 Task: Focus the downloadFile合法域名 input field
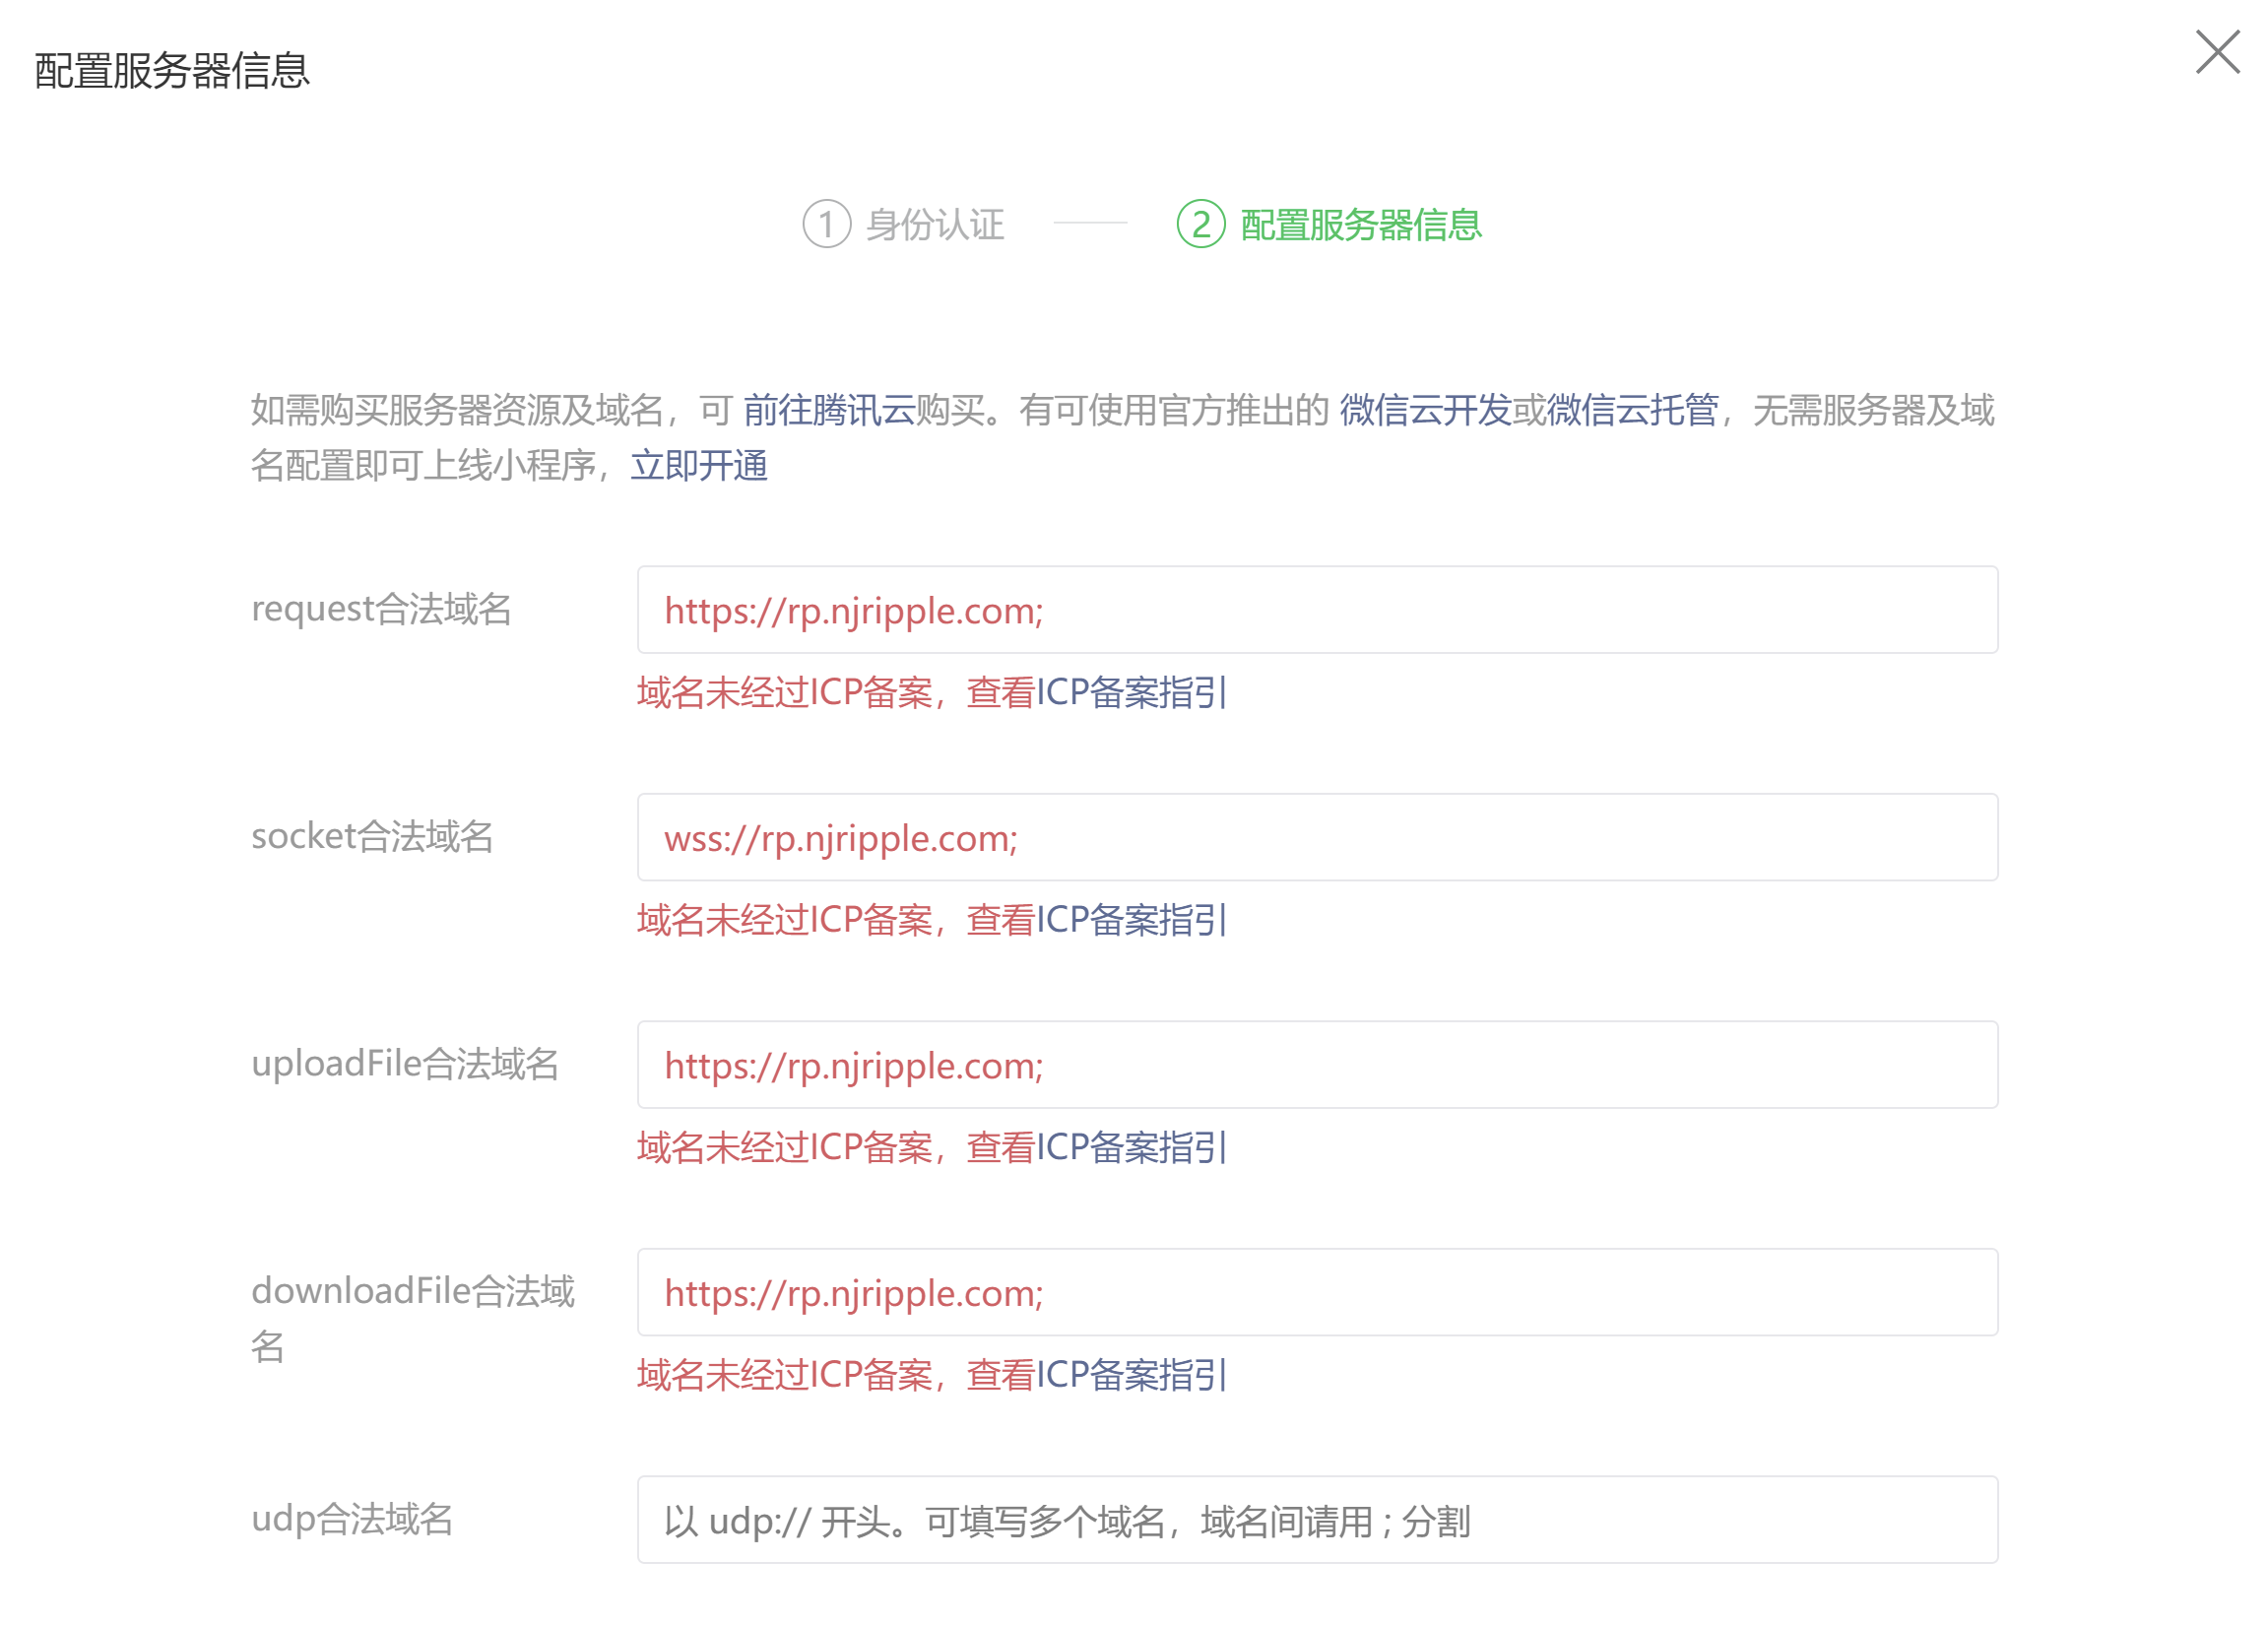click(x=1317, y=1292)
